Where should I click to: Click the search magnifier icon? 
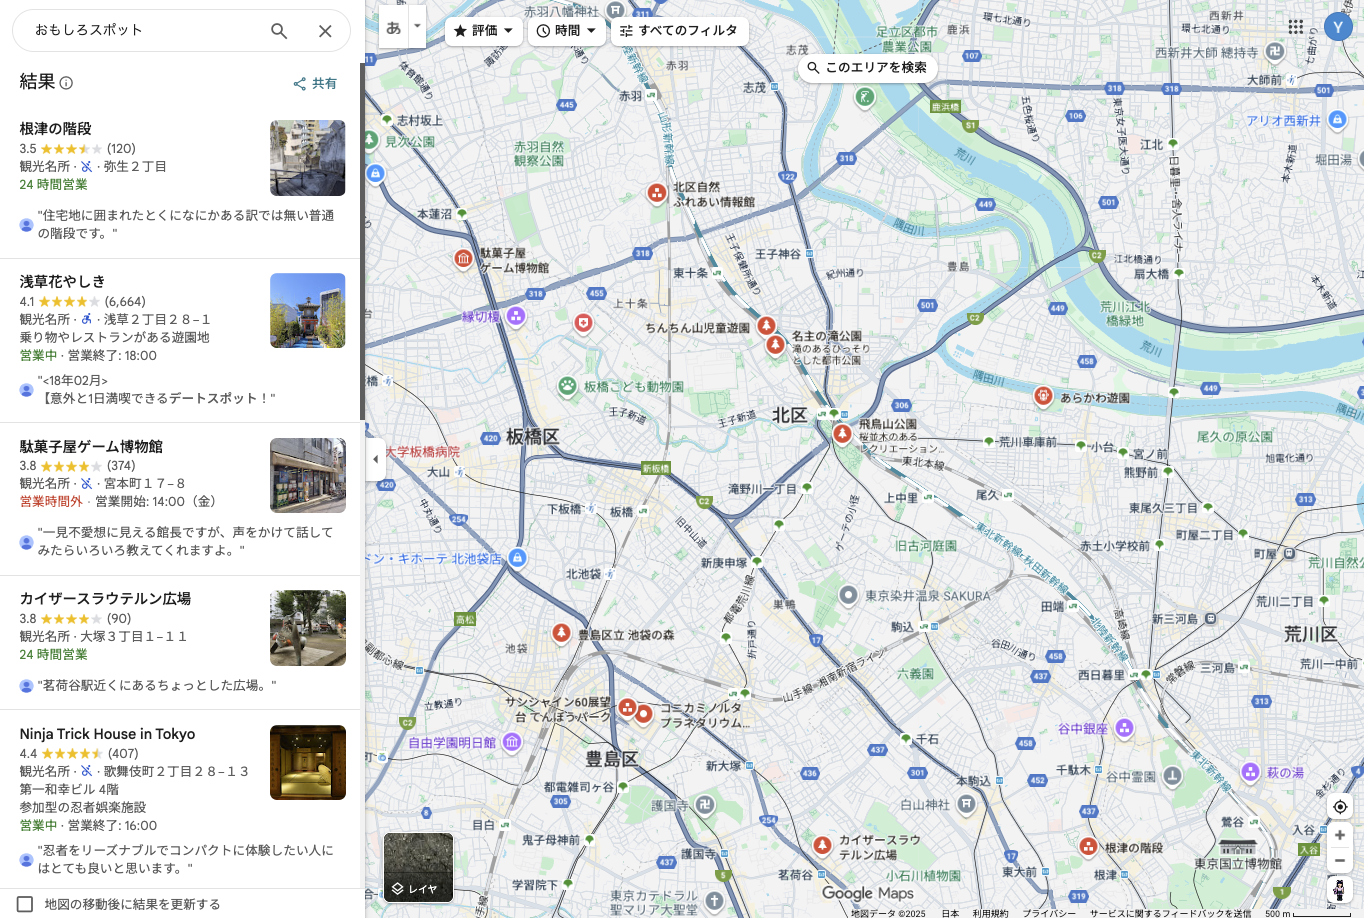[x=279, y=31]
